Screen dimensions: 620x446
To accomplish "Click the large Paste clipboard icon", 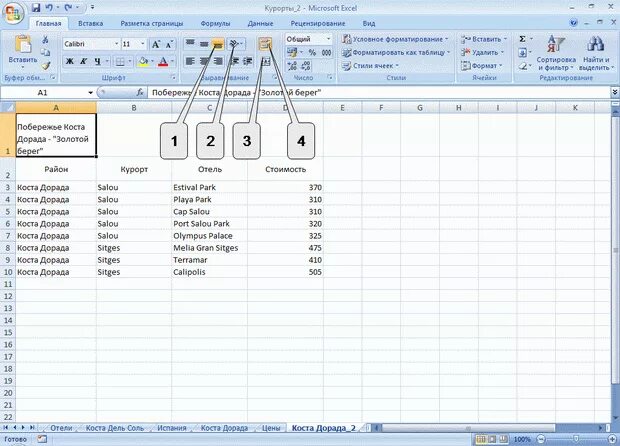I will tap(23, 44).
